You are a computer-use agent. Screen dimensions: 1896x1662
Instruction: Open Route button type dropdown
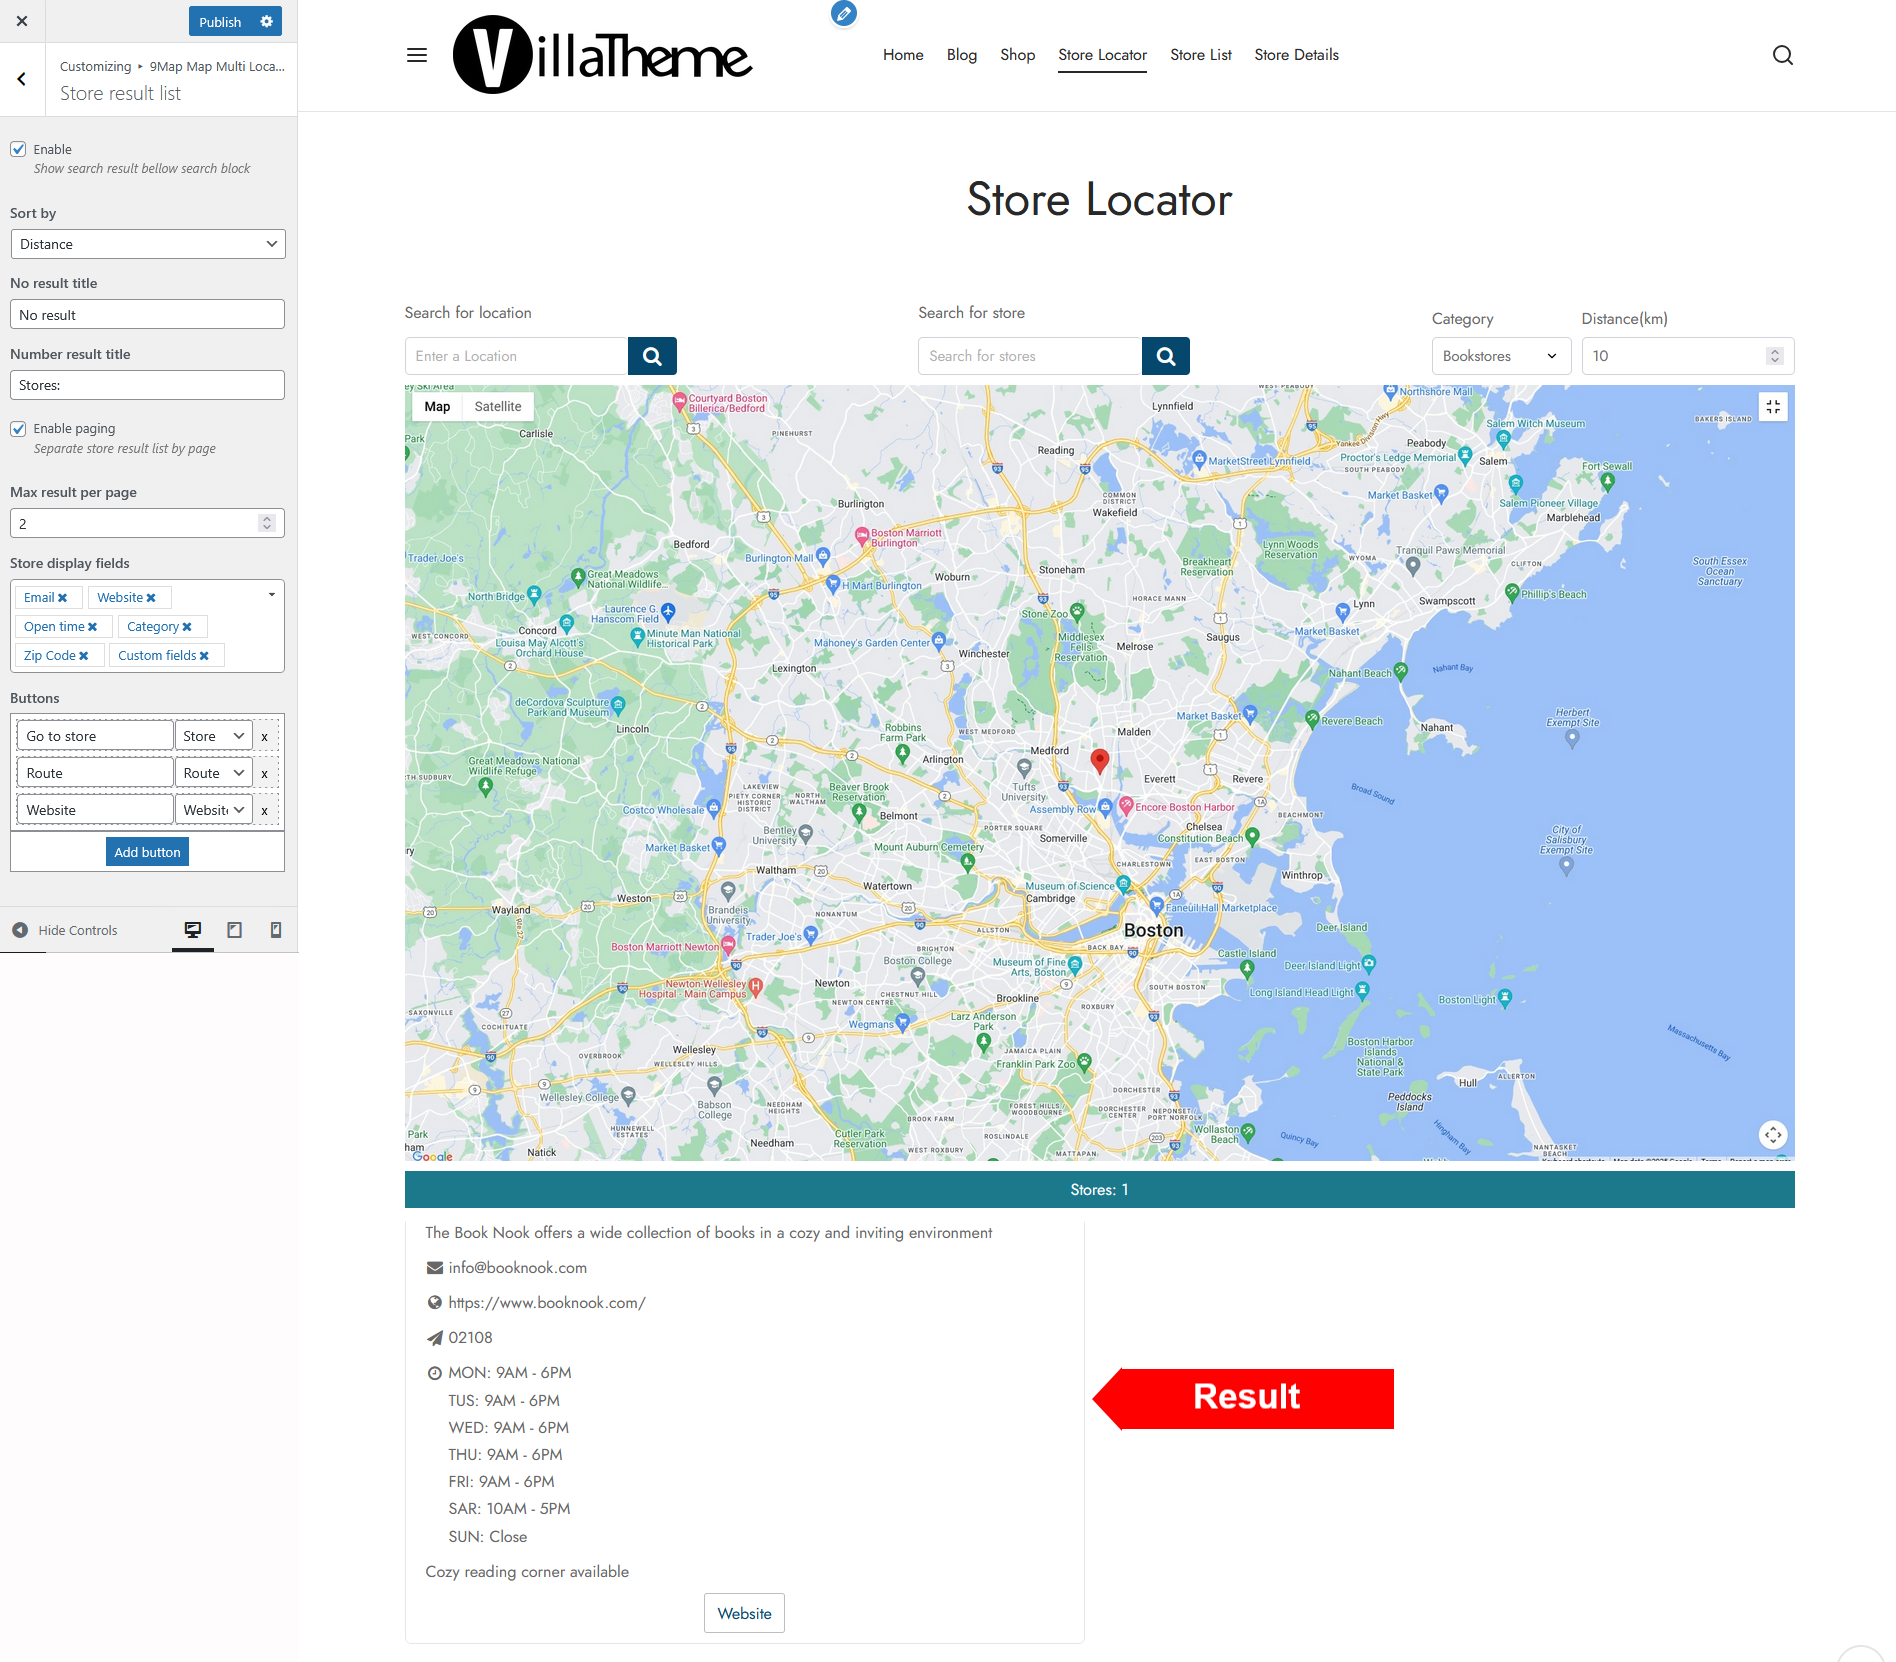(x=214, y=773)
